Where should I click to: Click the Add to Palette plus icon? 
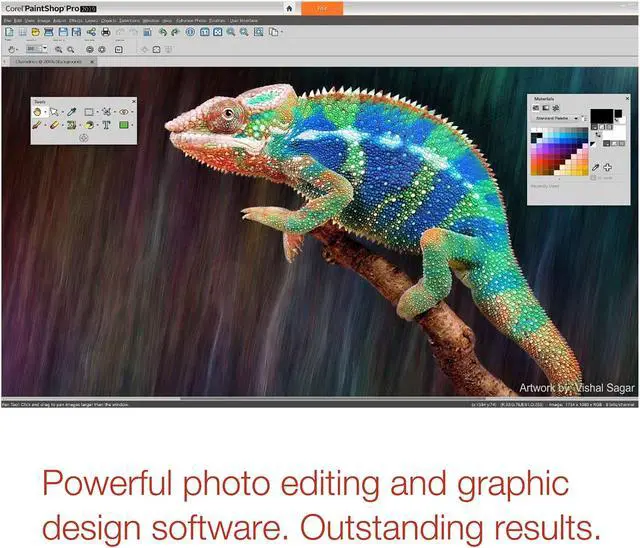pyautogui.click(x=607, y=167)
